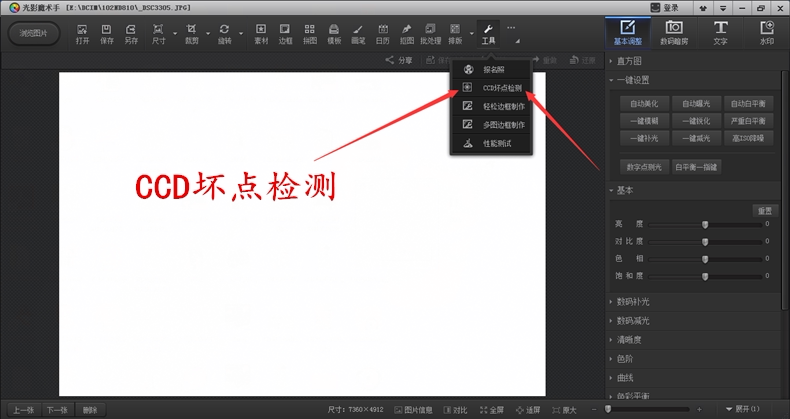790x419 pixels.
Task: Toggle the 对比 compare view
Action: coord(455,410)
